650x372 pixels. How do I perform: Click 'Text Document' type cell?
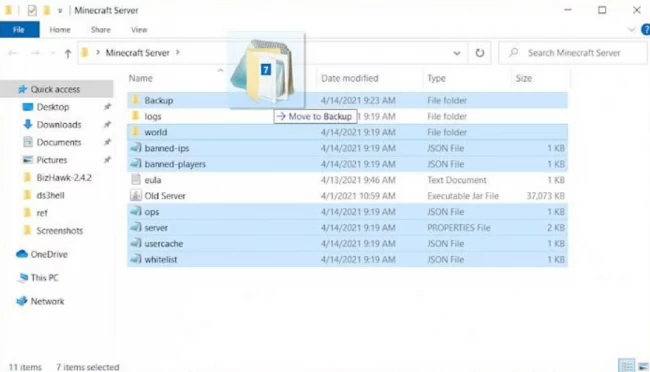(457, 180)
